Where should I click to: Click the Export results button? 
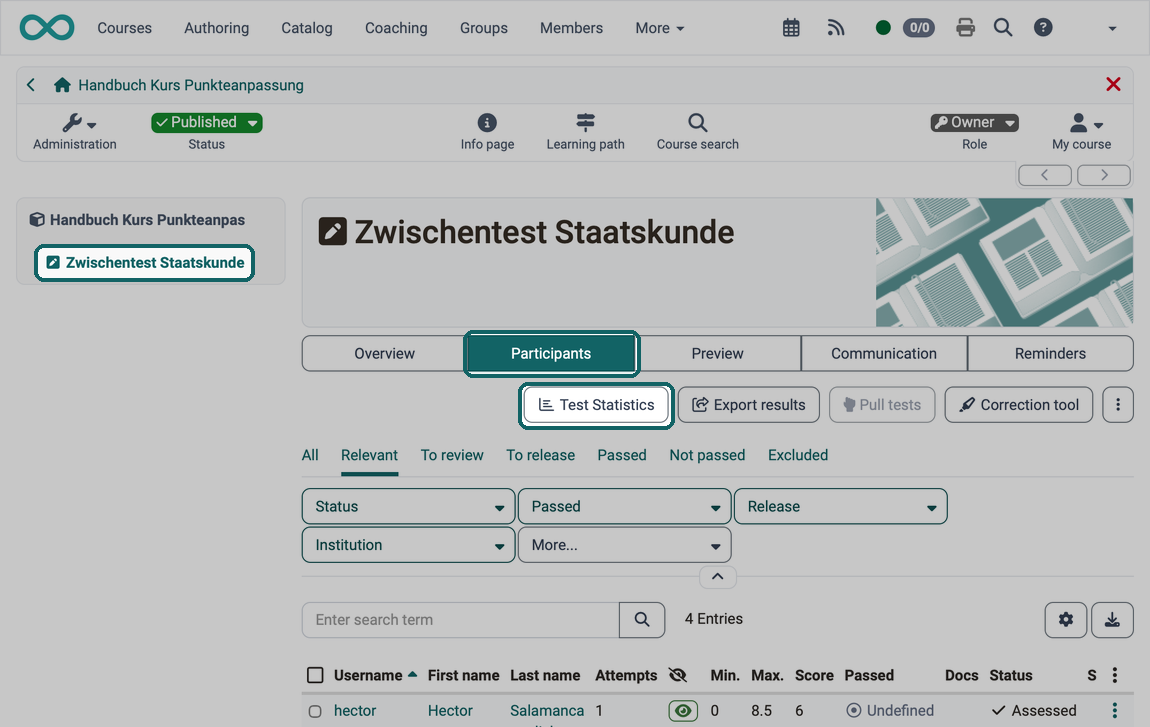(x=749, y=405)
